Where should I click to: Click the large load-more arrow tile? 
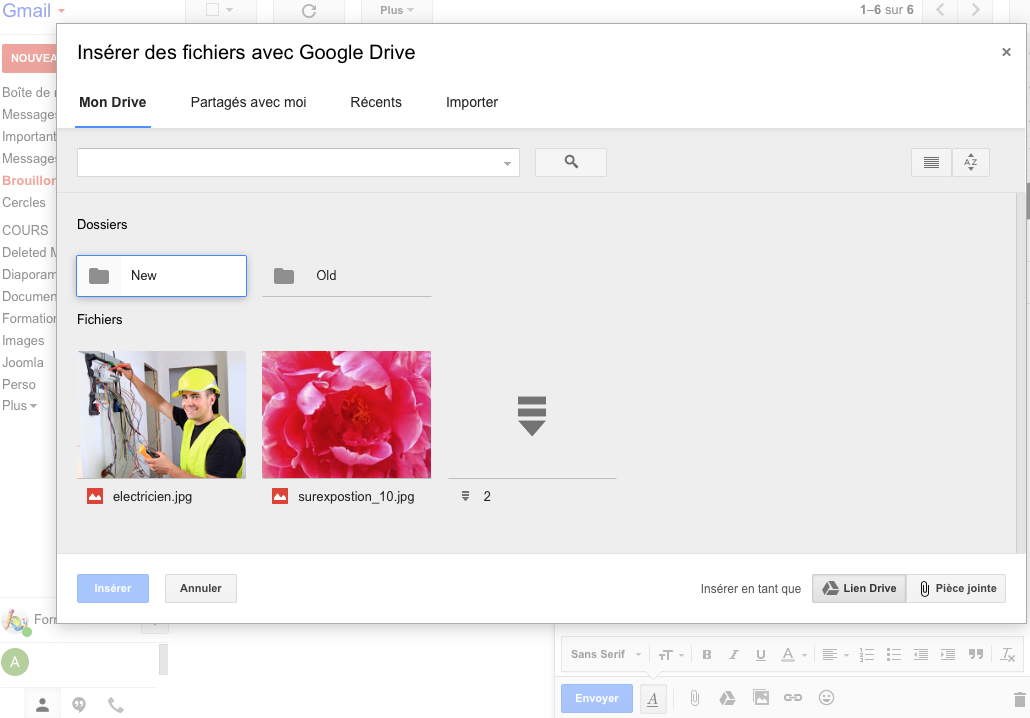click(x=532, y=415)
